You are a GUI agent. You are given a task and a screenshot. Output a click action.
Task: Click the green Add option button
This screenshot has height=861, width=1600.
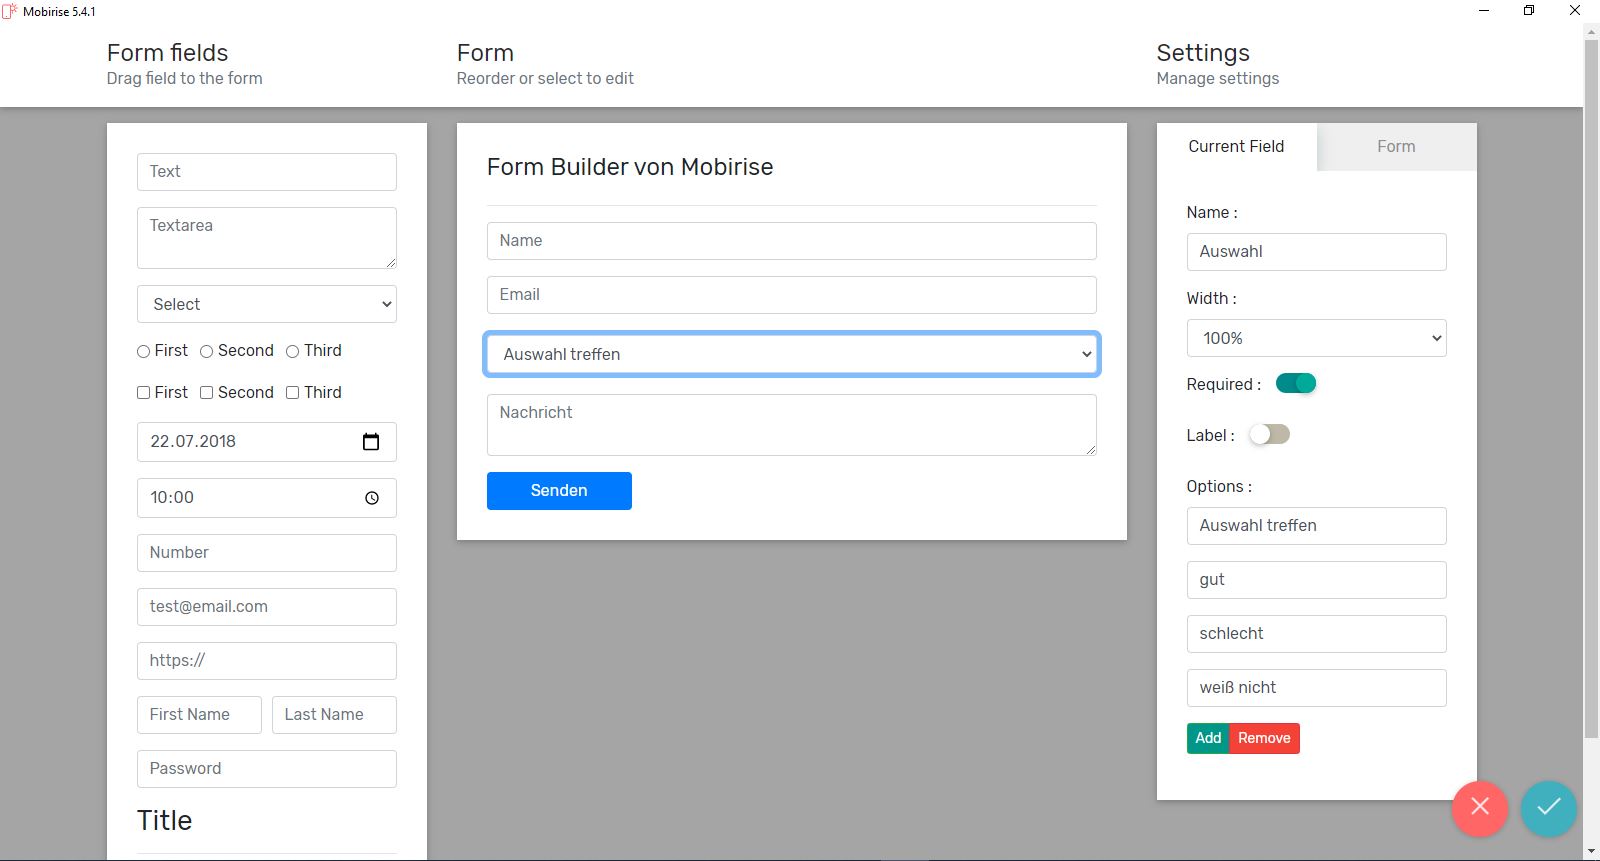click(1208, 738)
